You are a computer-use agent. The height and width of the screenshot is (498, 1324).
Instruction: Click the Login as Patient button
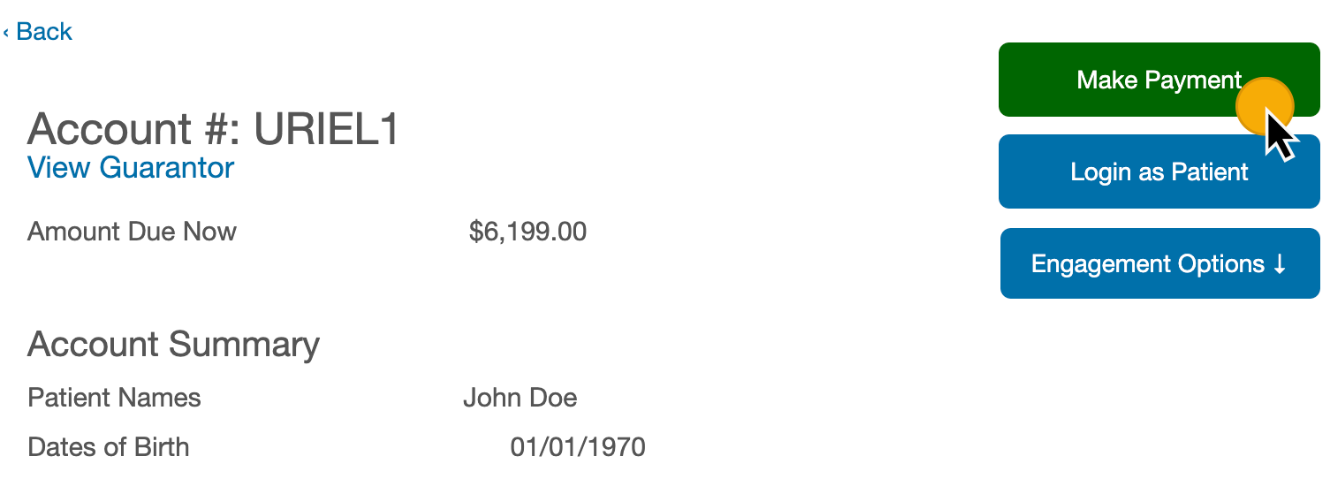(1159, 172)
